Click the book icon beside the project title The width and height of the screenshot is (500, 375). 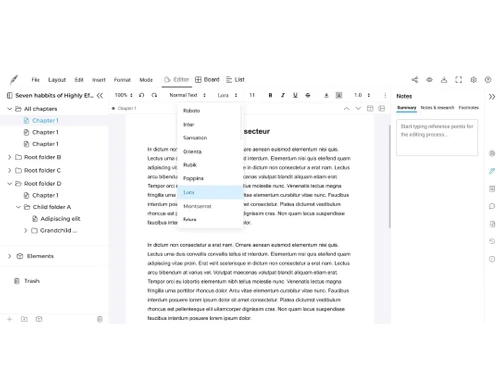click(x=10, y=96)
